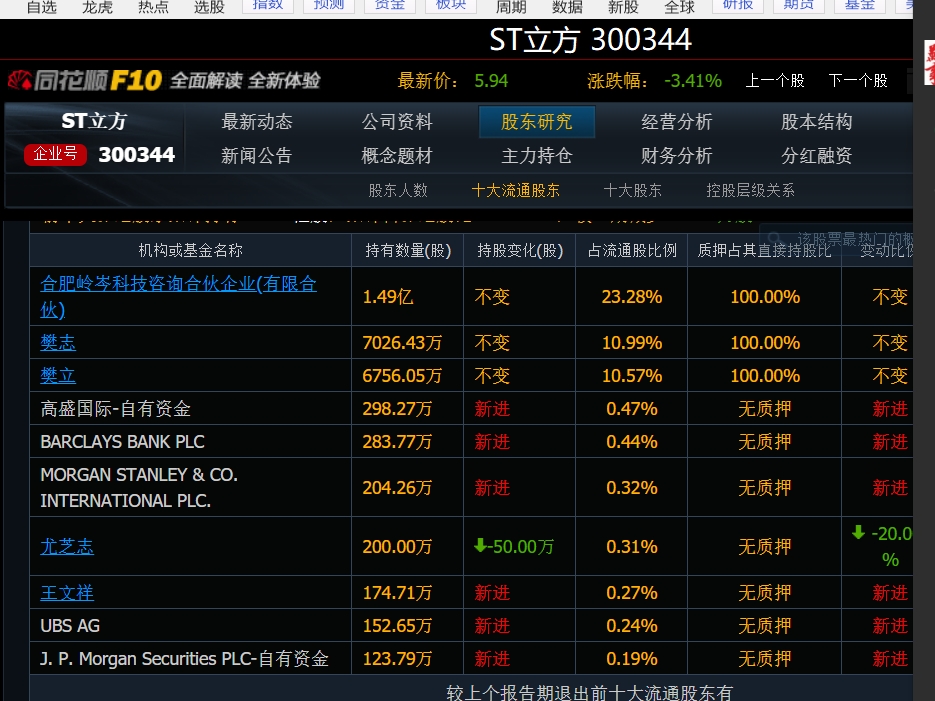Open the 新股 menu item
Viewport: 935px width, 701px height.
tap(623, 7)
